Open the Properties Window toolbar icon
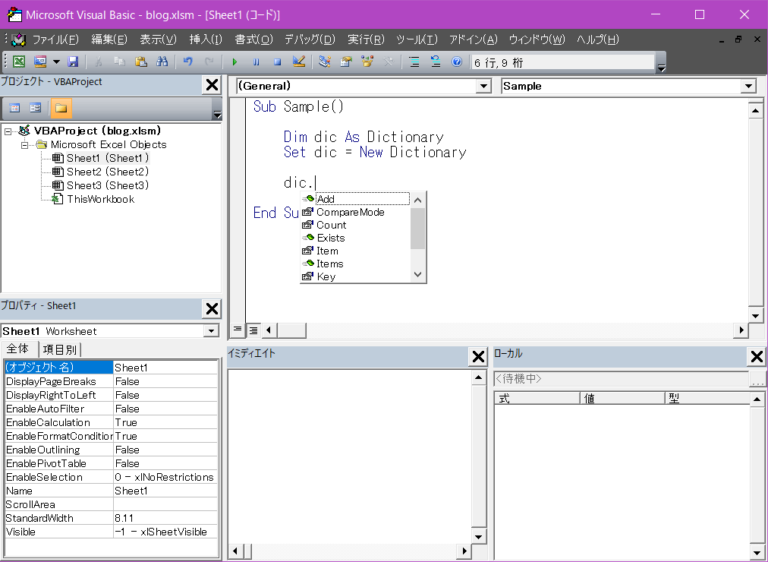 point(346,62)
